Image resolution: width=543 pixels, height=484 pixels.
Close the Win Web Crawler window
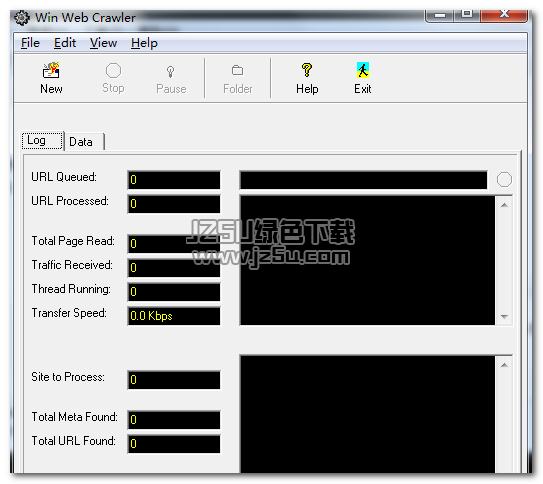[504, 15]
